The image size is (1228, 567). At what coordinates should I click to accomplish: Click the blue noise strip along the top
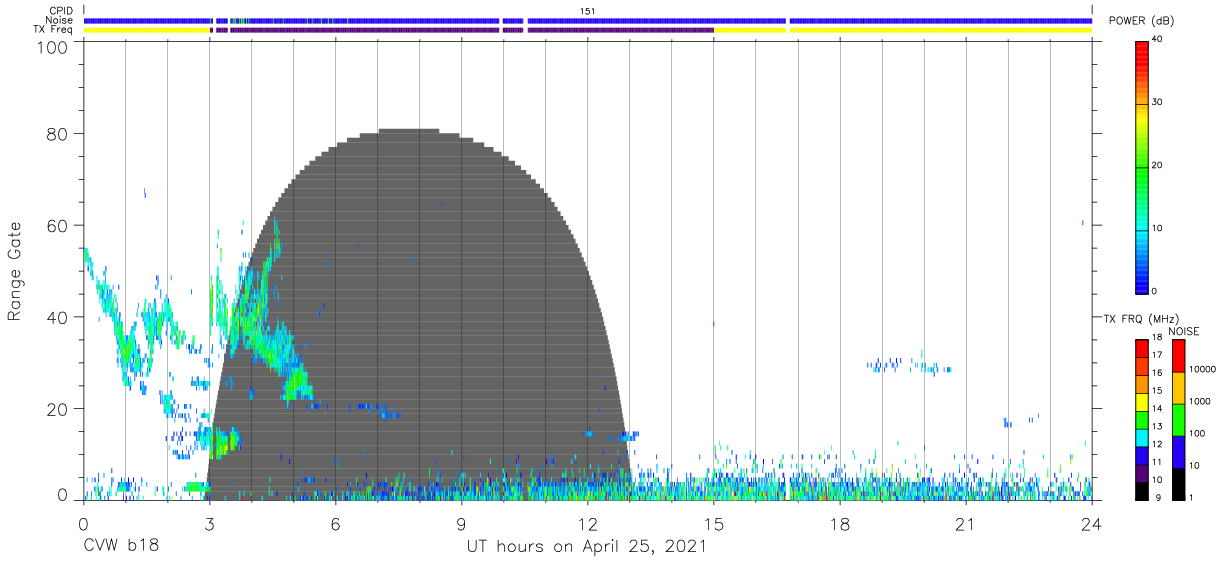coord(588,20)
